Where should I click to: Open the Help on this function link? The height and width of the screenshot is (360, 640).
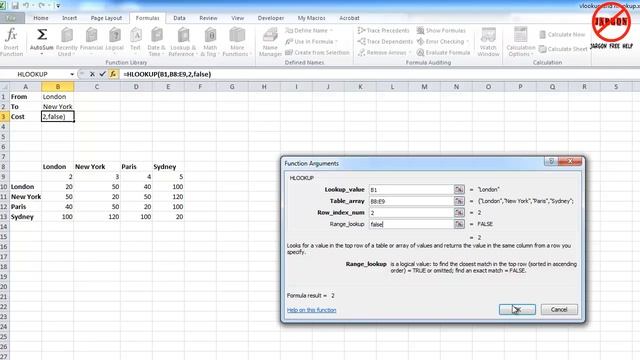click(x=311, y=310)
